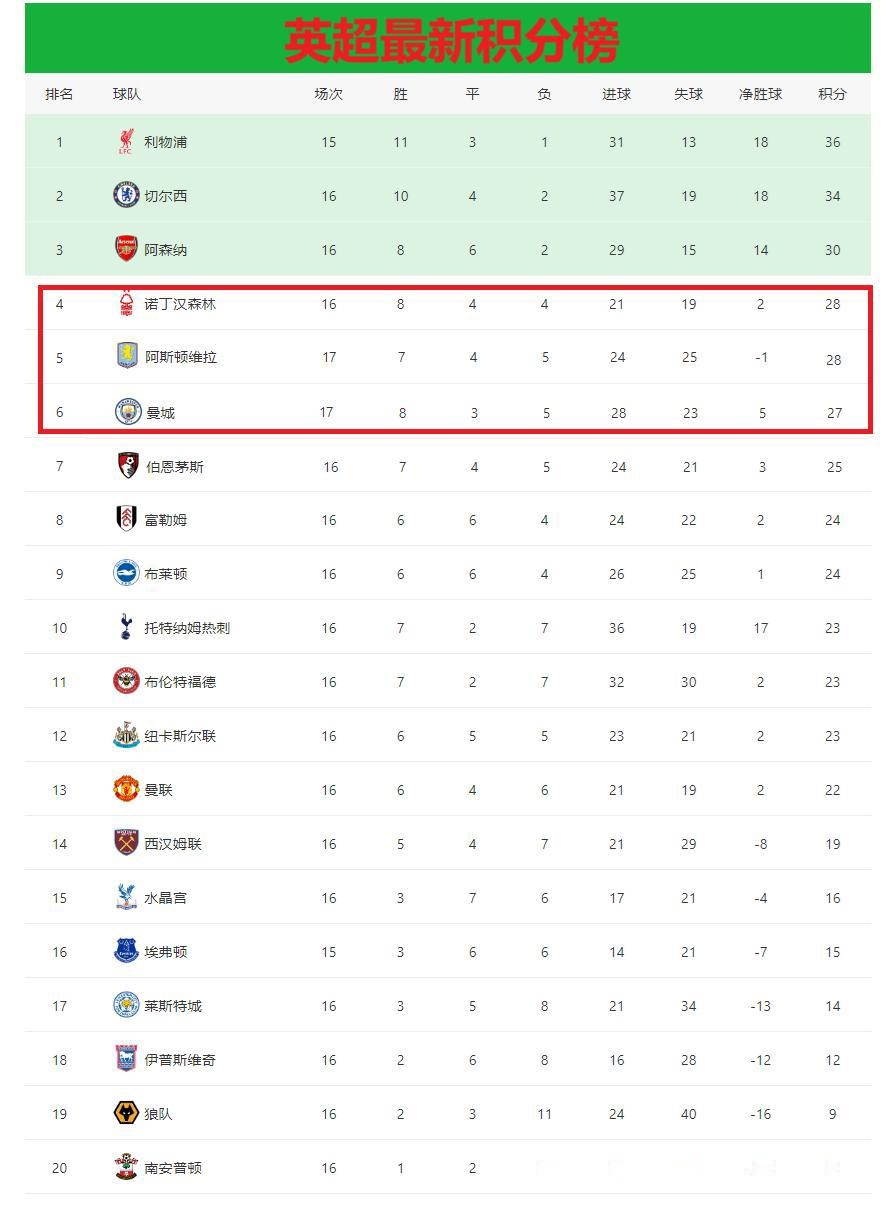
Task: Select the Manchester City crest icon
Action: (127, 411)
